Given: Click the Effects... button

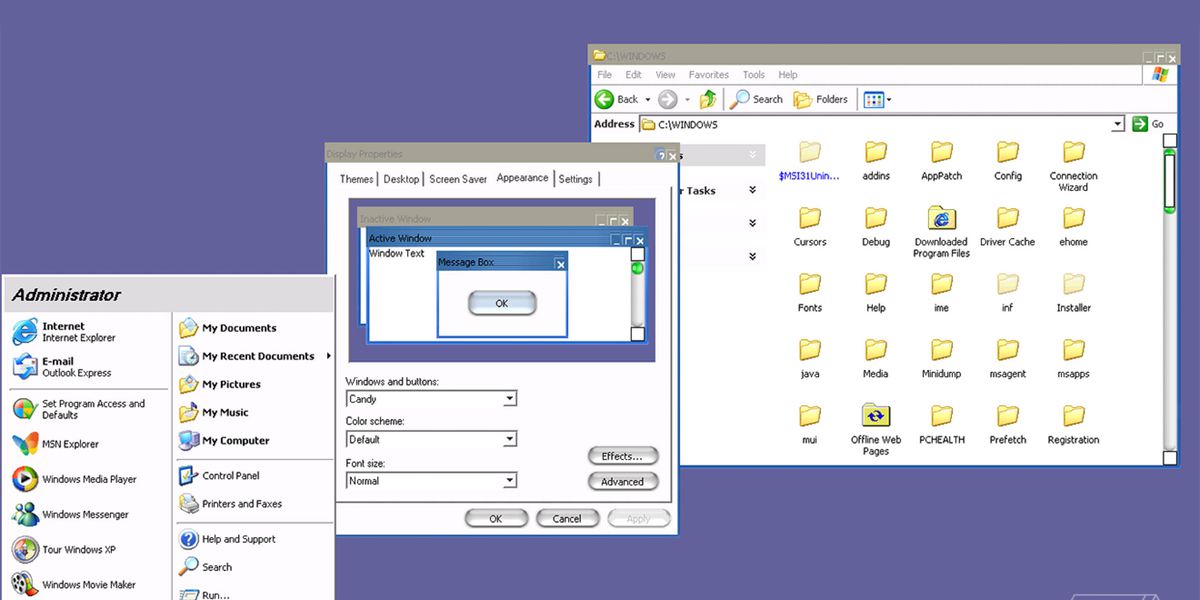Looking at the screenshot, I should click(623, 456).
